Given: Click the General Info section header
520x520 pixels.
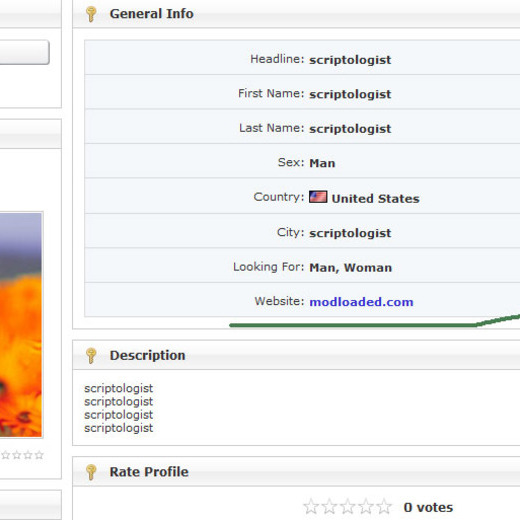Looking at the screenshot, I should click(x=296, y=14).
